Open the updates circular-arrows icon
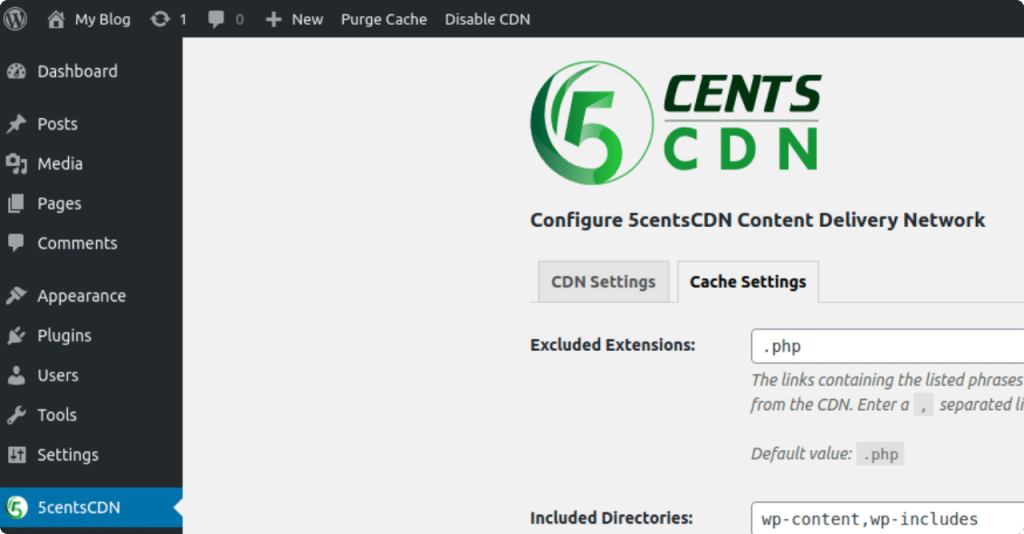Viewport: 1024px width, 534px height. pos(160,19)
